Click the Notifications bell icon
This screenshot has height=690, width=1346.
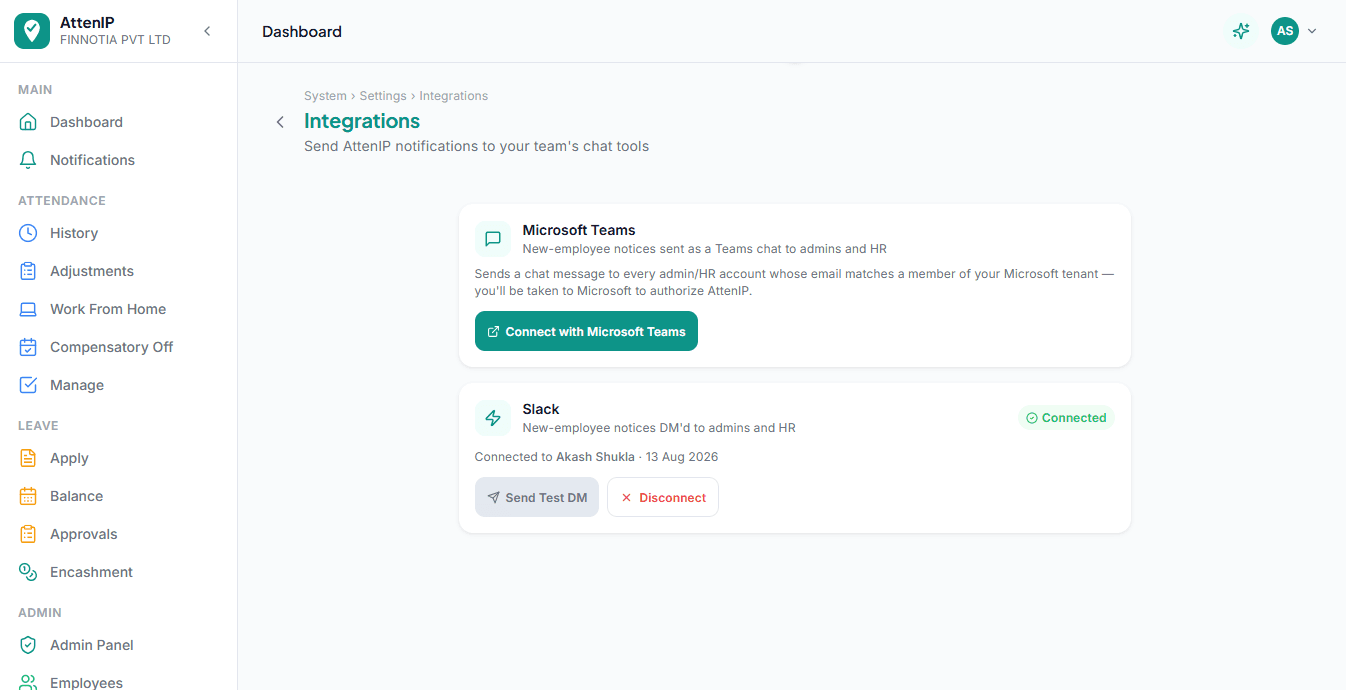tap(28, 160)
